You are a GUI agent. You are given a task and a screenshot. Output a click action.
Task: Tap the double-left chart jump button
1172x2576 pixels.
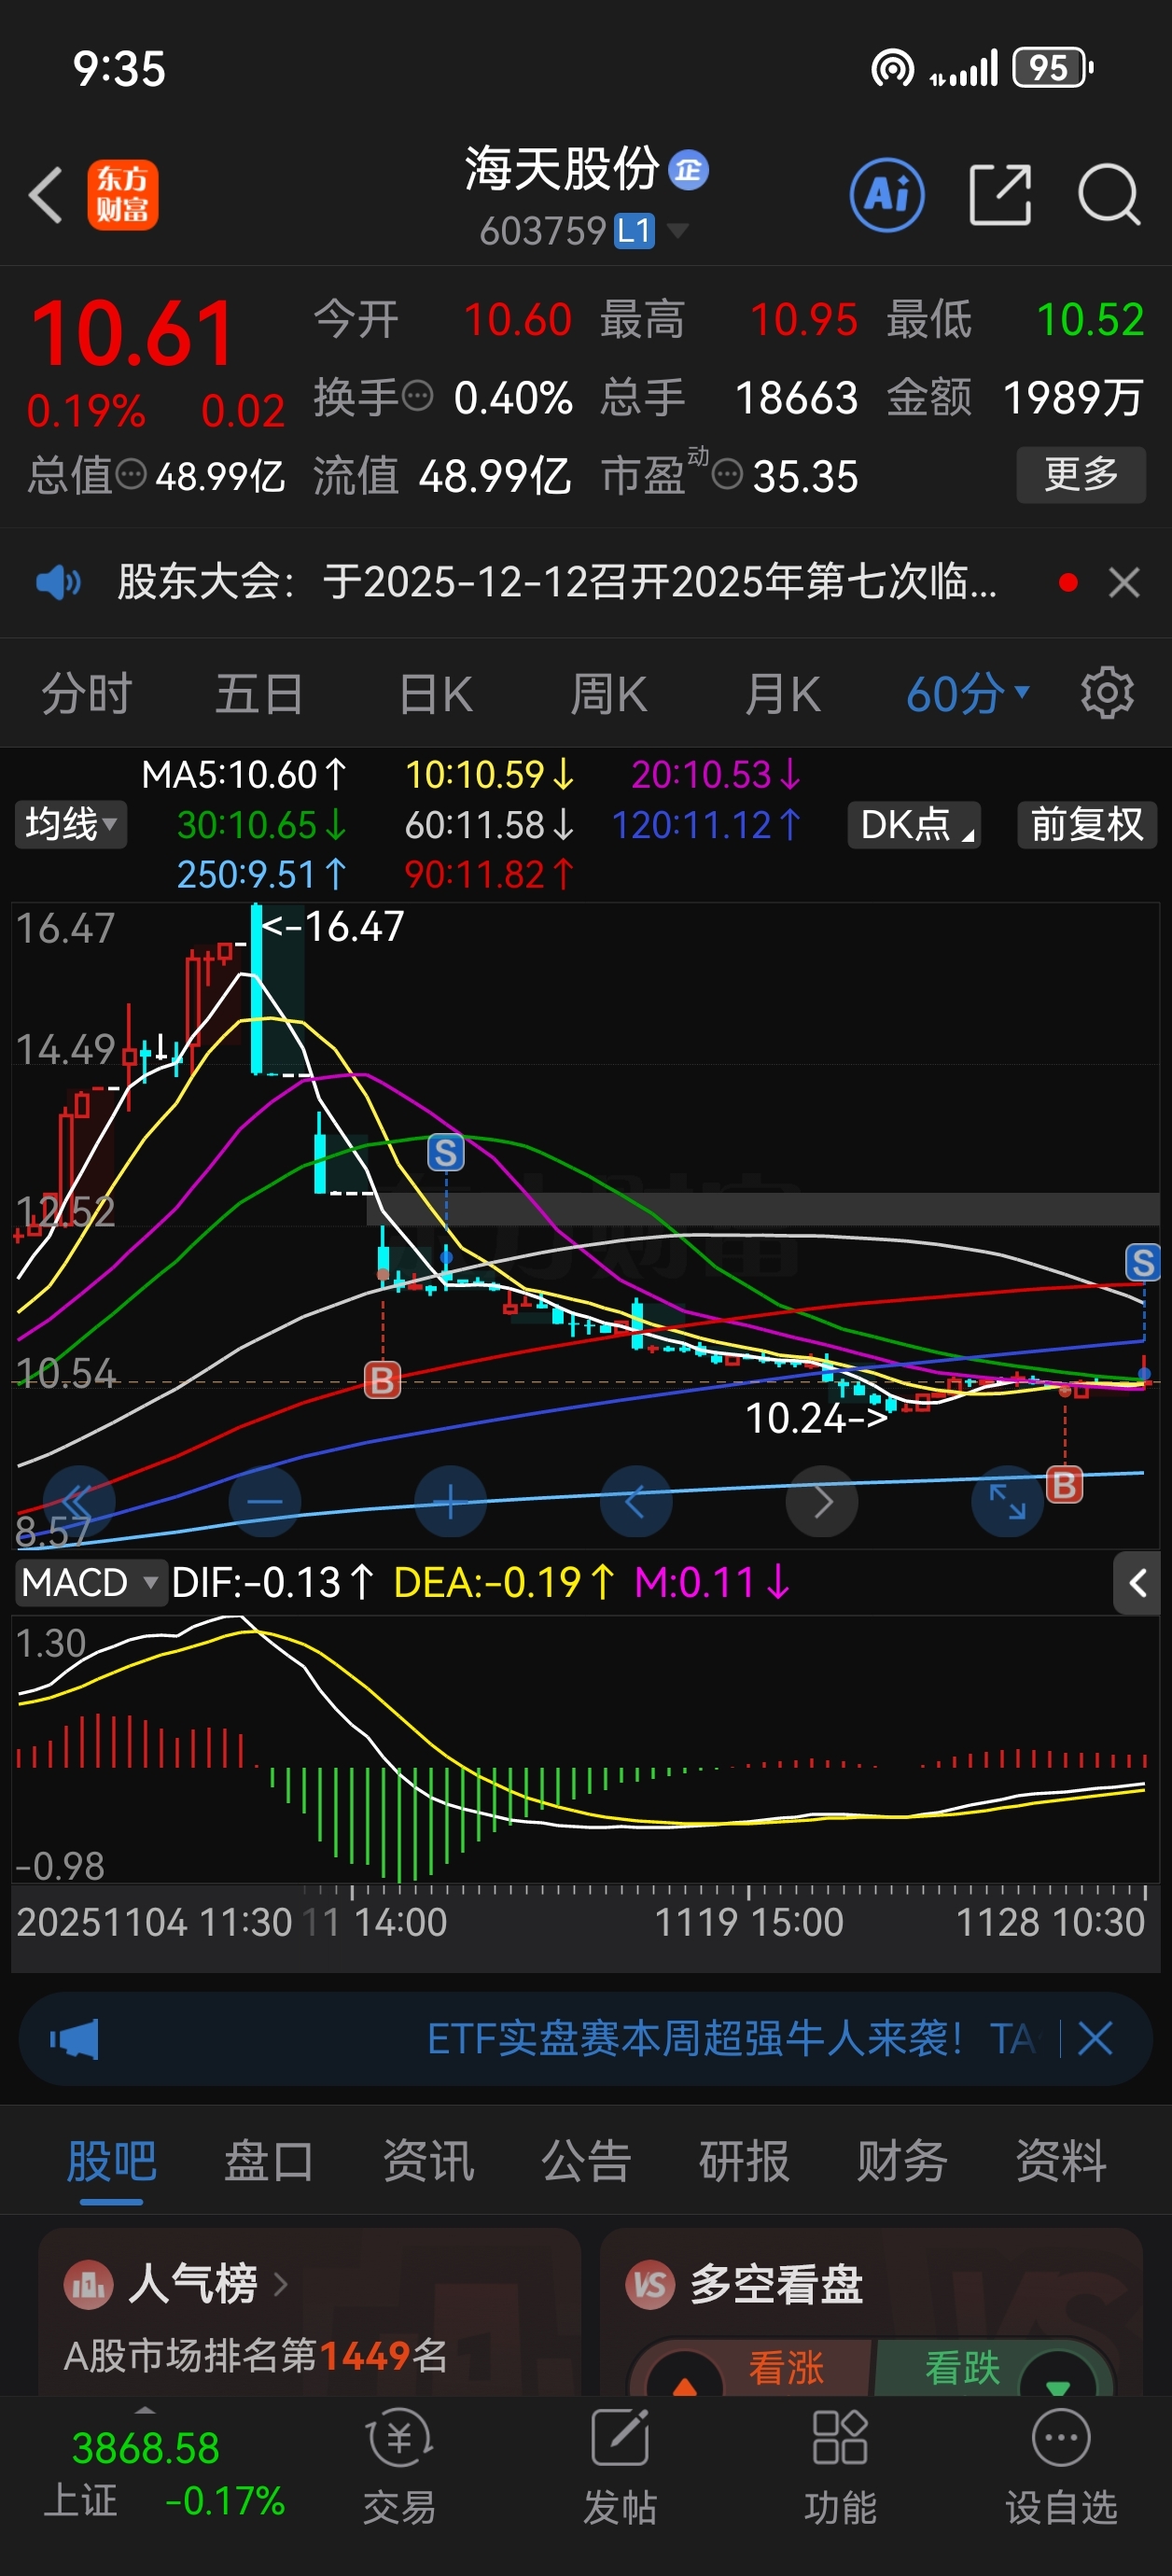(x=79, y=1501)
